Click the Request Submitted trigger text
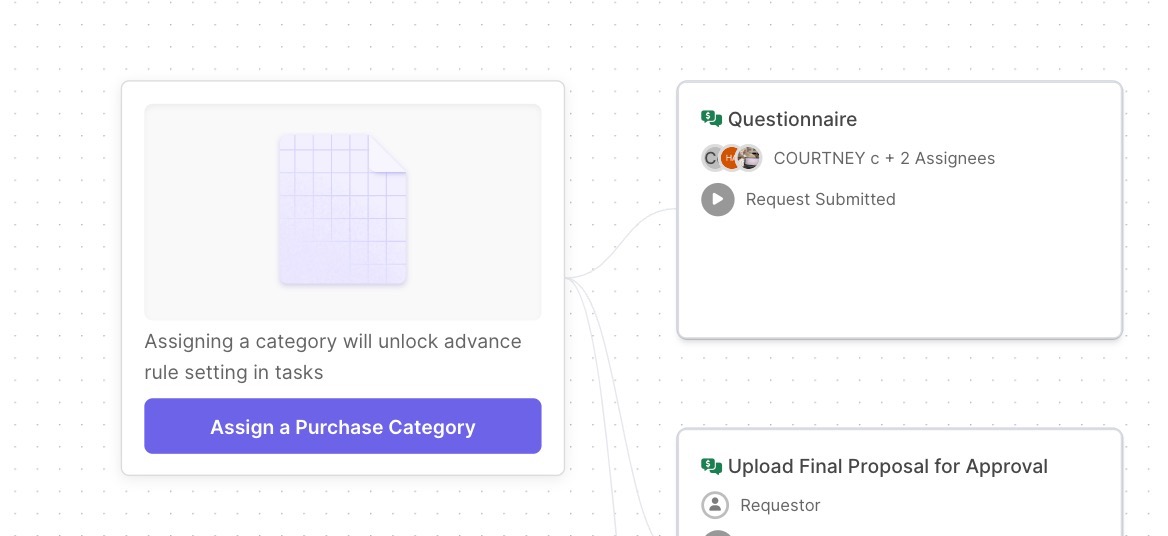This screenshot has width=1168, height=536. click(x=820, y=200)
